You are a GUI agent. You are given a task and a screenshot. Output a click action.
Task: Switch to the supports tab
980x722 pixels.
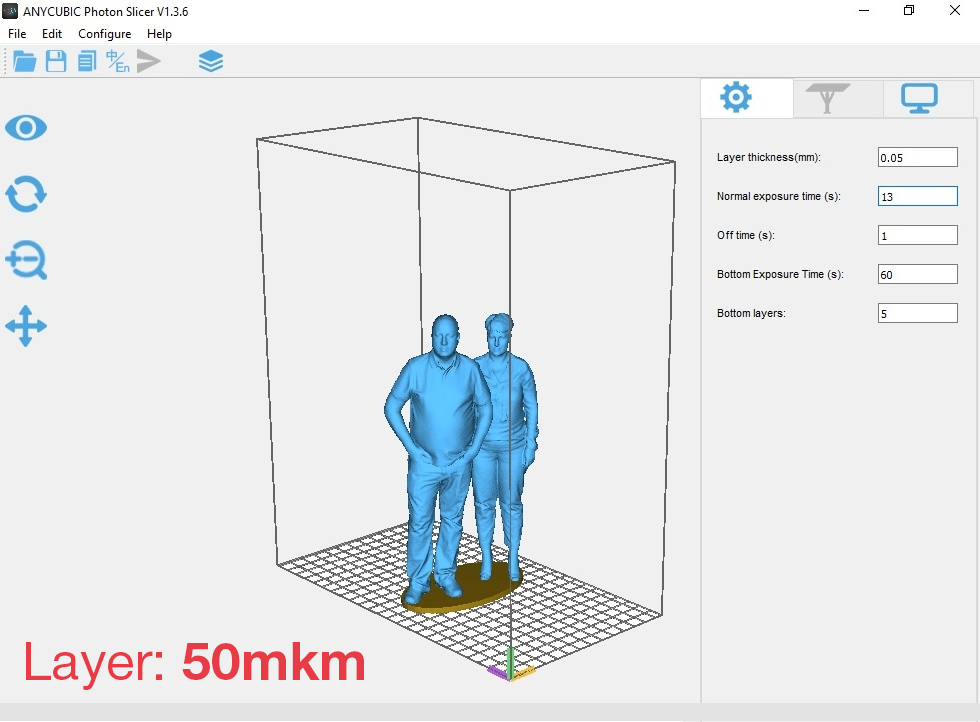828,98
